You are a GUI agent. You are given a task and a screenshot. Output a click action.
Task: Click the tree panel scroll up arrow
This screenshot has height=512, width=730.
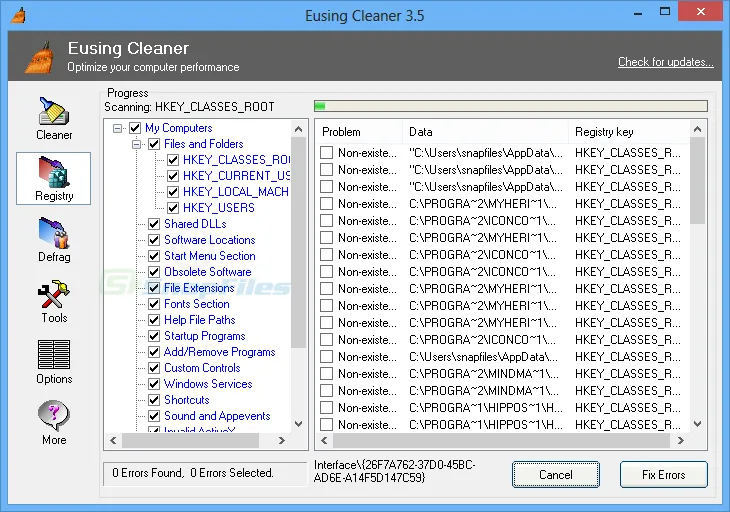pyautogui.click(x=298, y=129)
